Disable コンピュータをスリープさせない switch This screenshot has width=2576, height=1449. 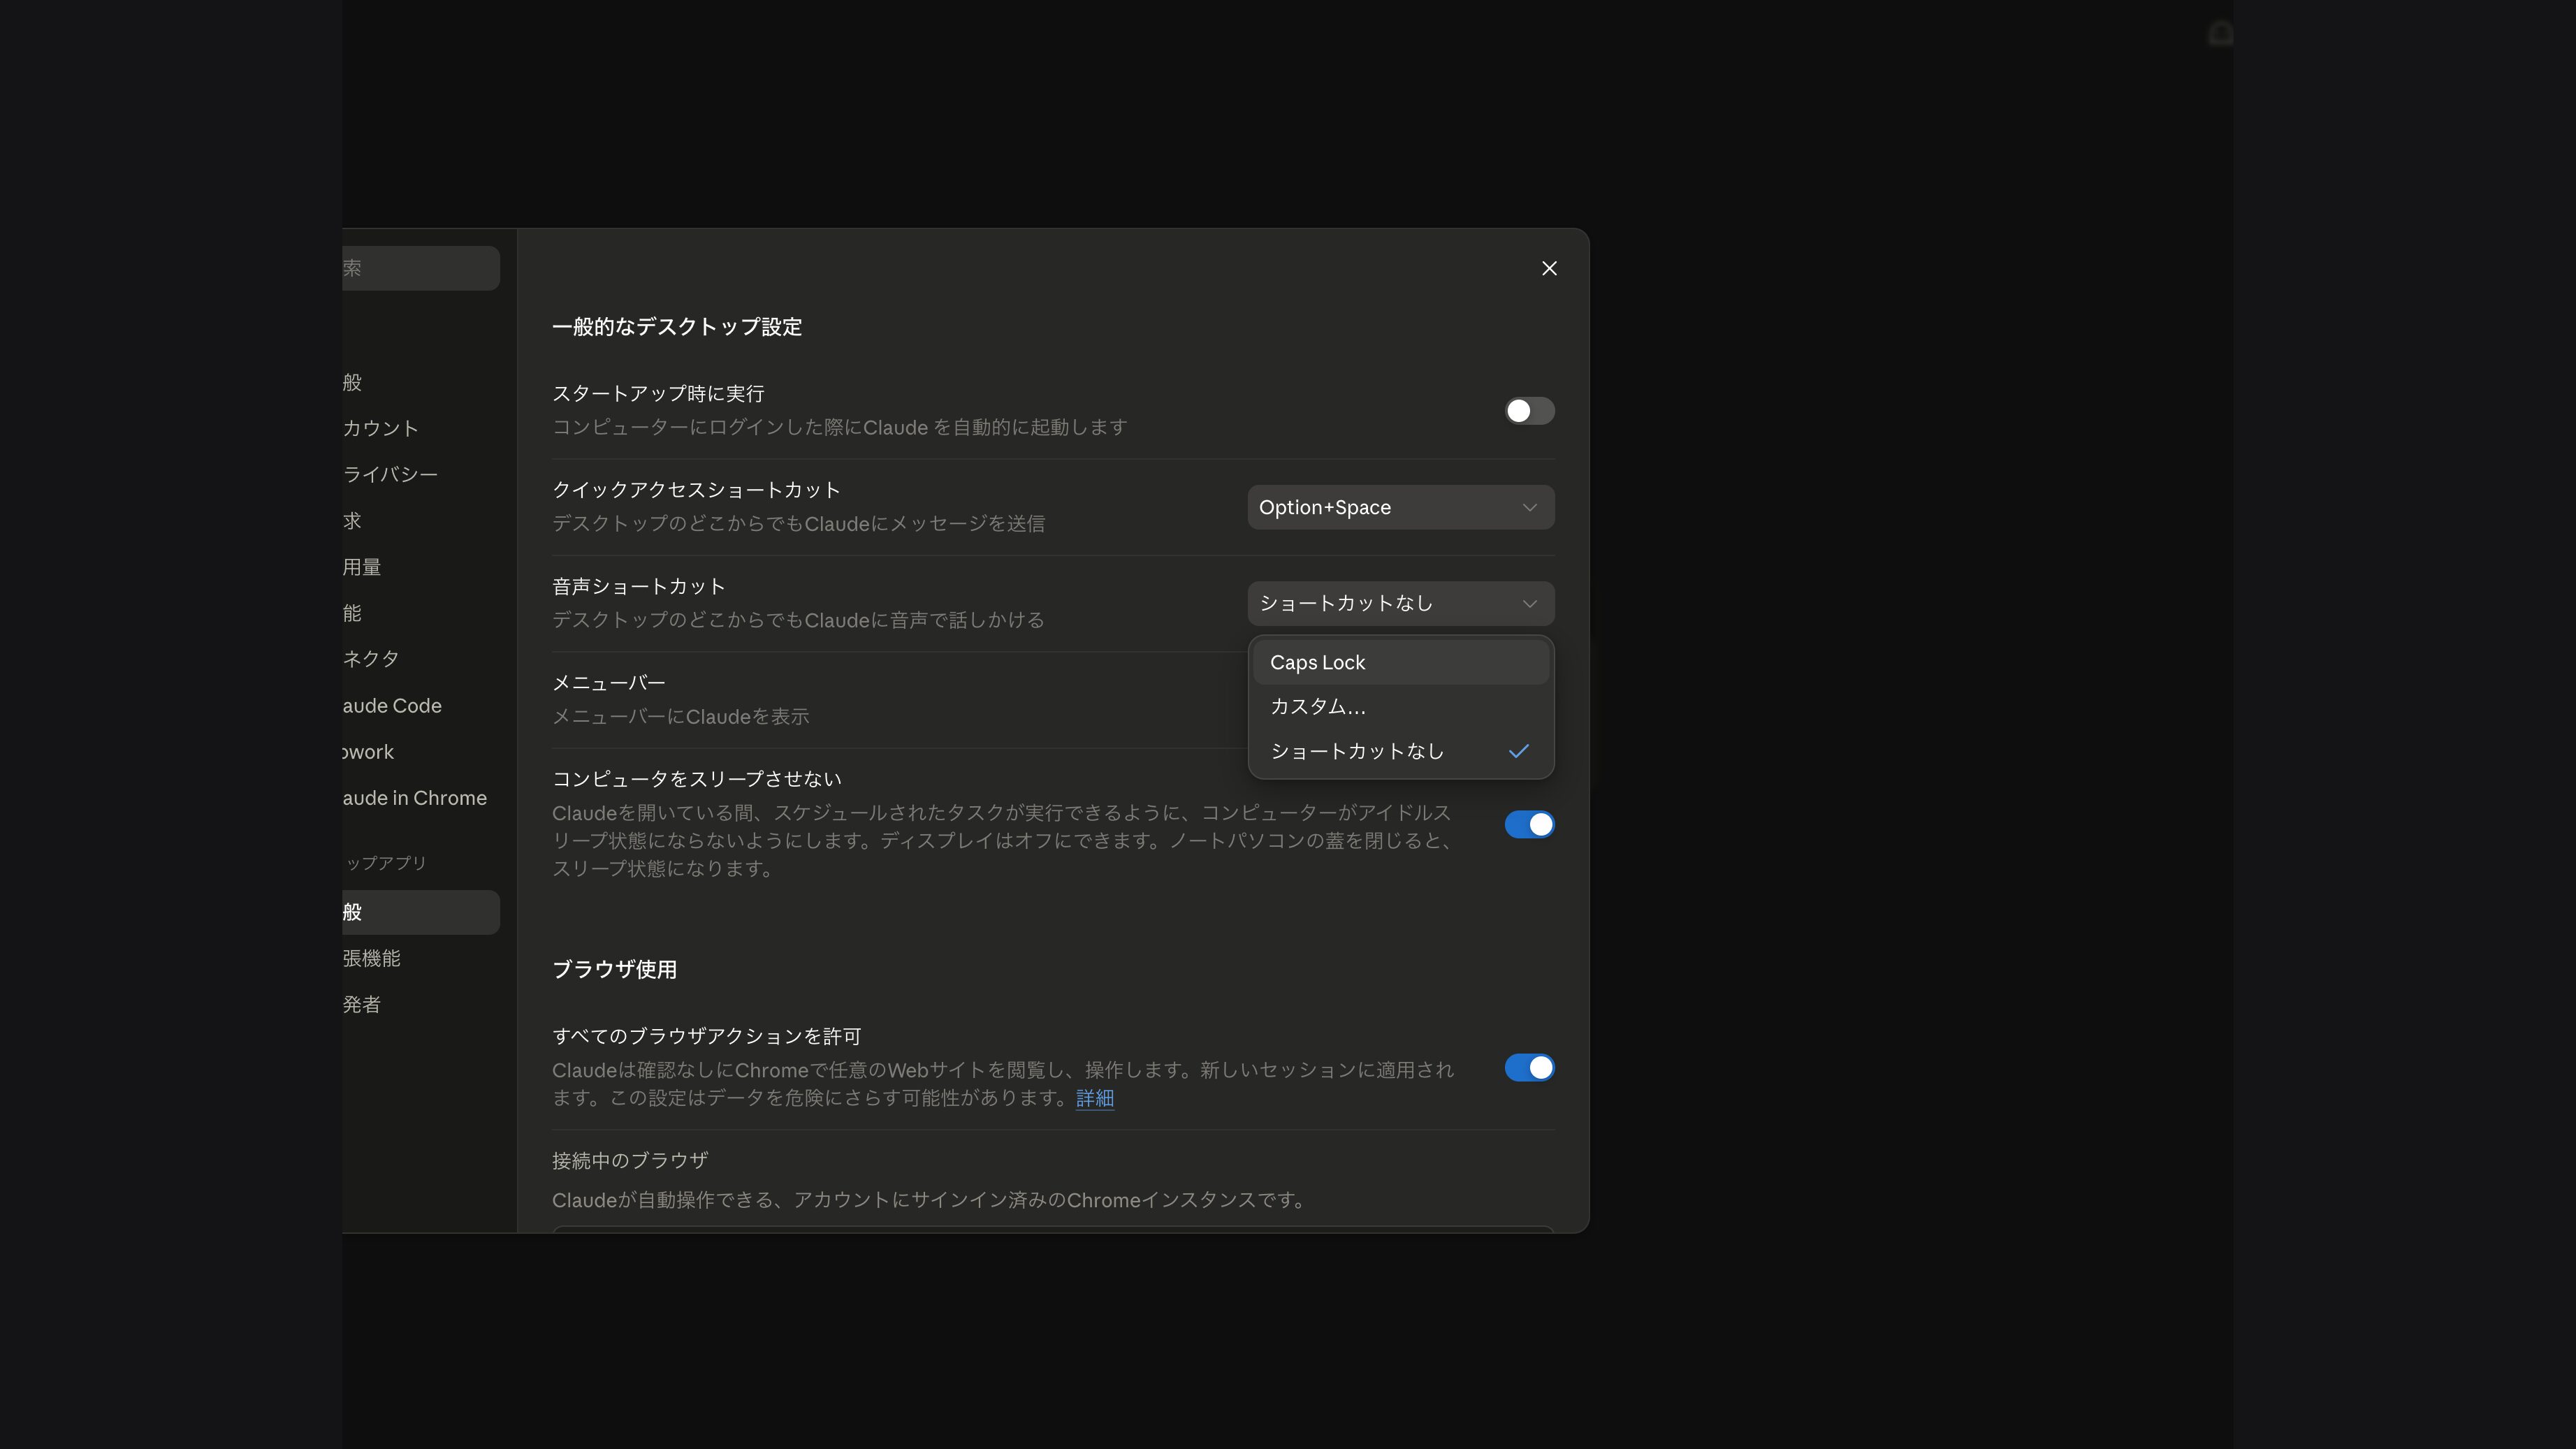pos(1529,824)
